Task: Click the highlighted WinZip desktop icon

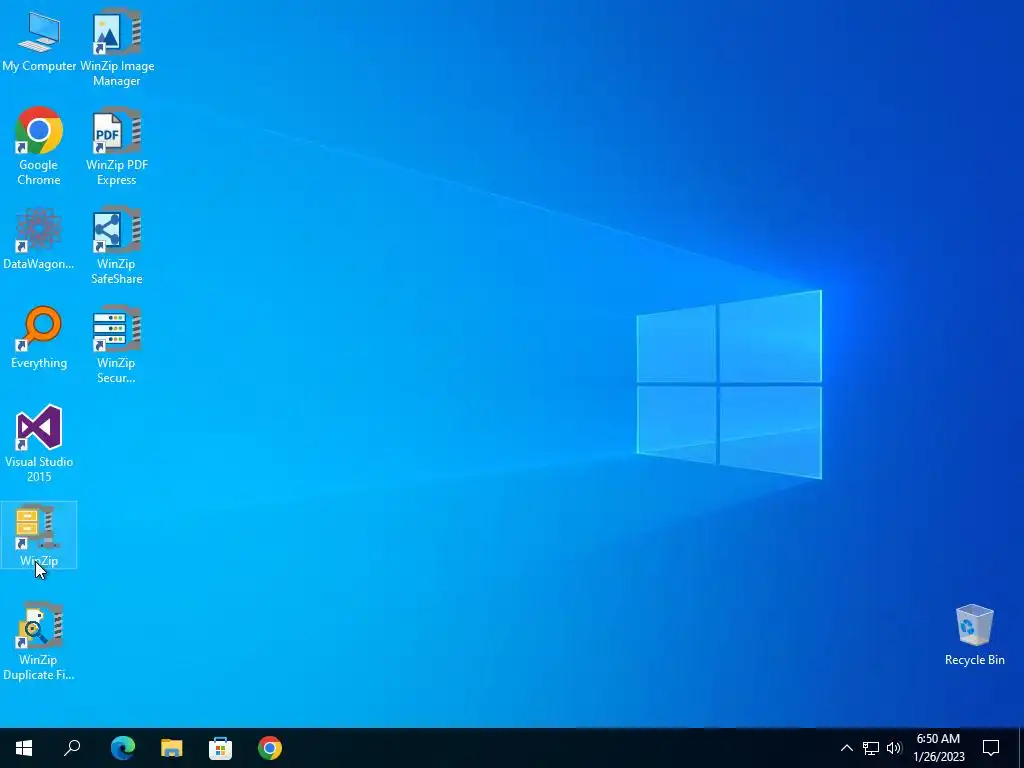Action: [39, 536]
